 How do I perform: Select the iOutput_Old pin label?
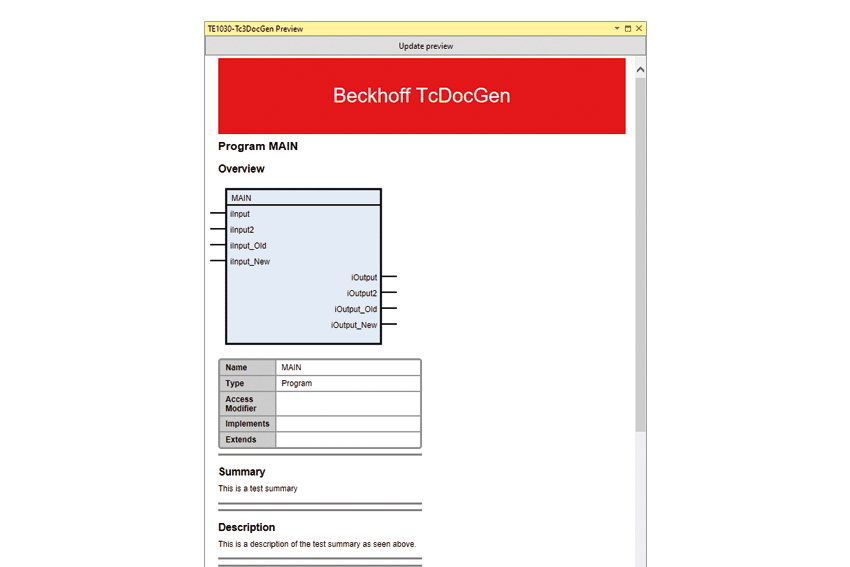(356, 309)
